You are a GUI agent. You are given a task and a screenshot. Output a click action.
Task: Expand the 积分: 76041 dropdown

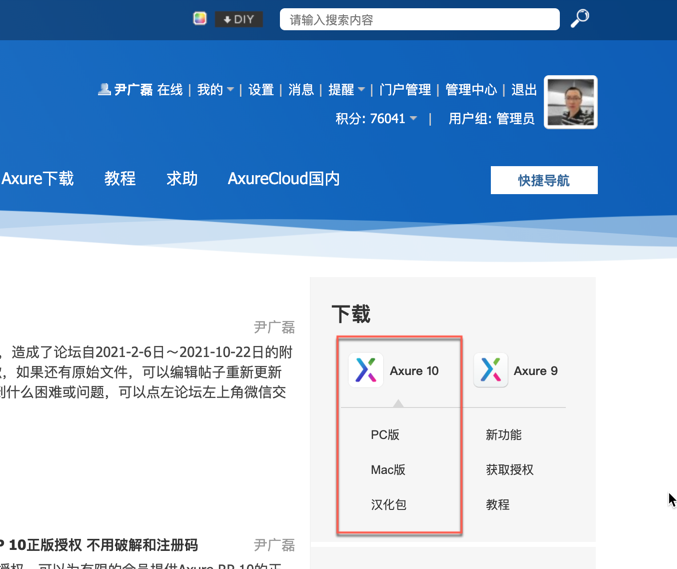pyautogui.click(x=376, y=118)
